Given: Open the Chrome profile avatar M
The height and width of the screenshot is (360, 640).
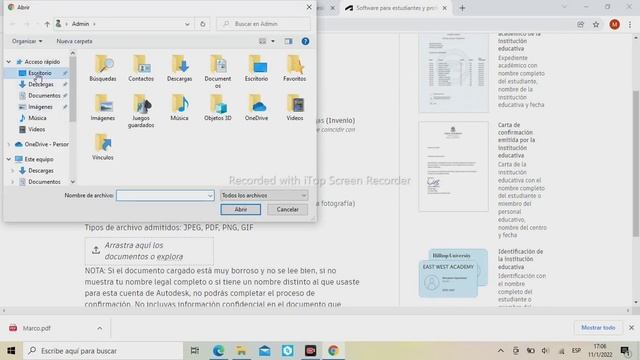Looking at the screenshot, I should [614, 24].
